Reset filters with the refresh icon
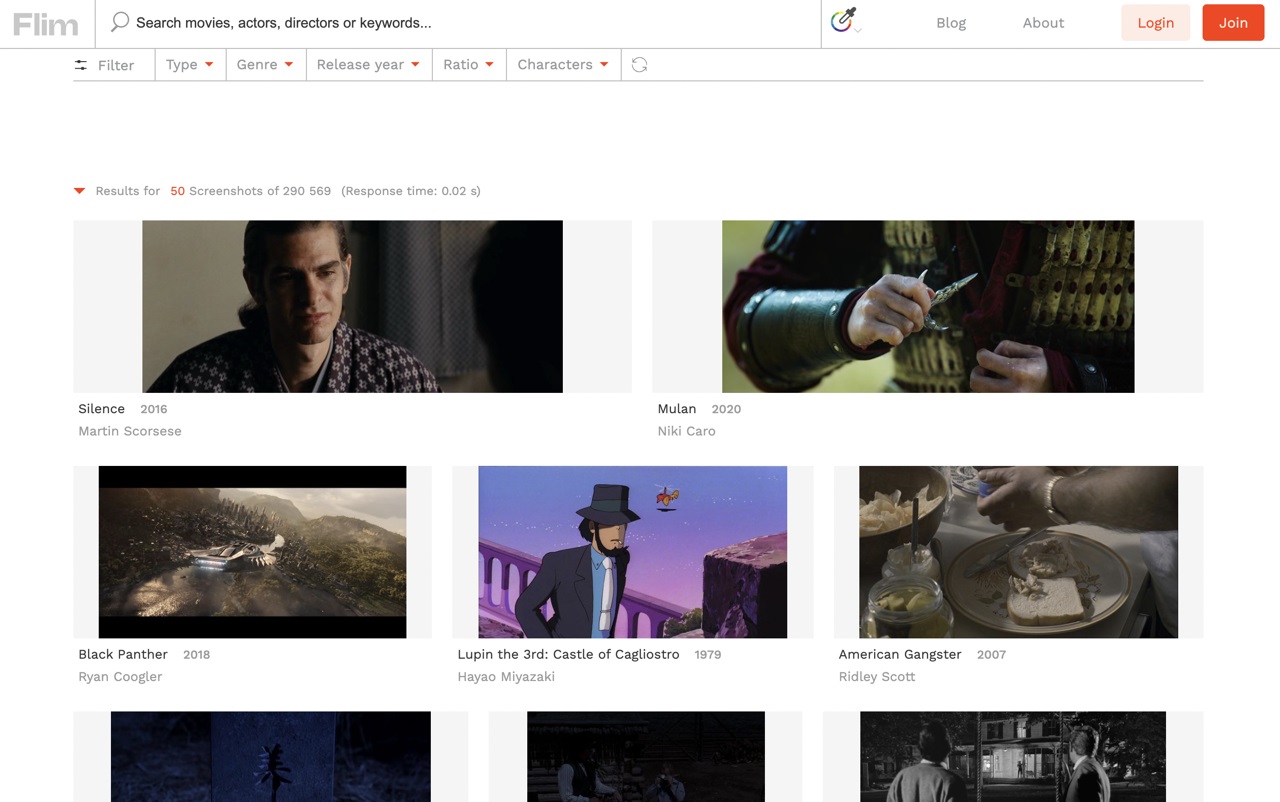This screenshot has width=1280, height=802. (x=640, y=65)
